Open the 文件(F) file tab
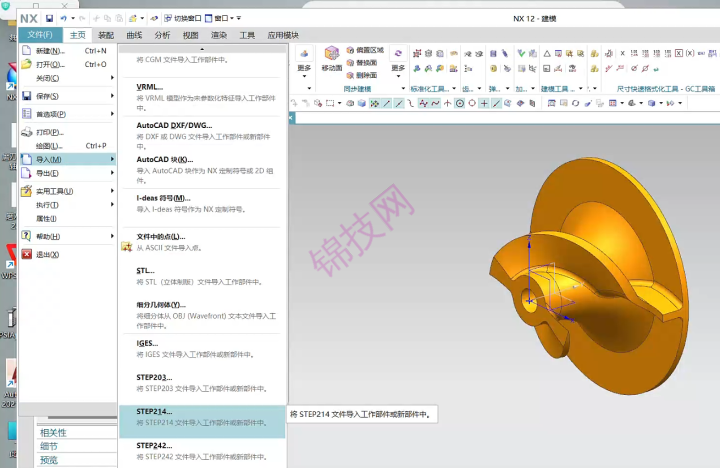 tap(40, 34)
